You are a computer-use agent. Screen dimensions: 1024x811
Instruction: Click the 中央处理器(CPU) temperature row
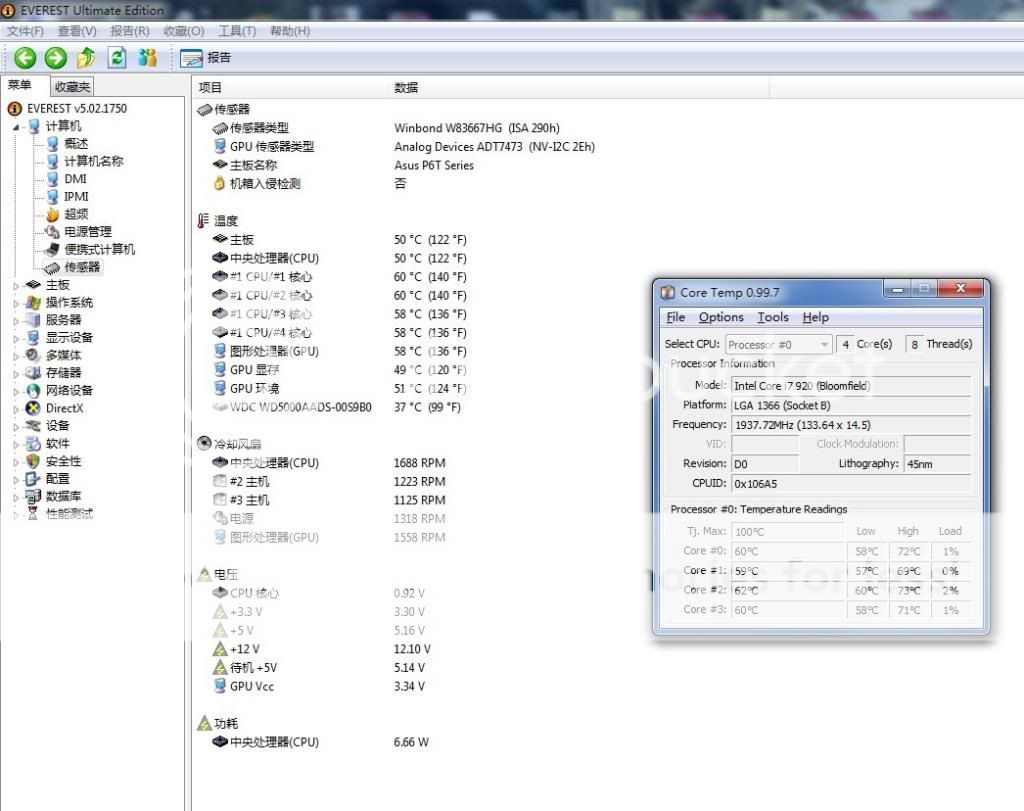pyautogui.click(x=274, y=259)
